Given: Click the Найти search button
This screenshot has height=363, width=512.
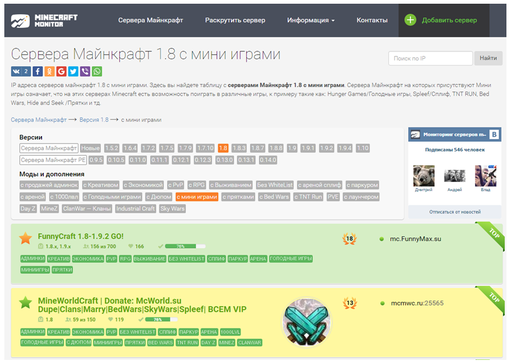Looking at the screenshot, I should (488, 58).
